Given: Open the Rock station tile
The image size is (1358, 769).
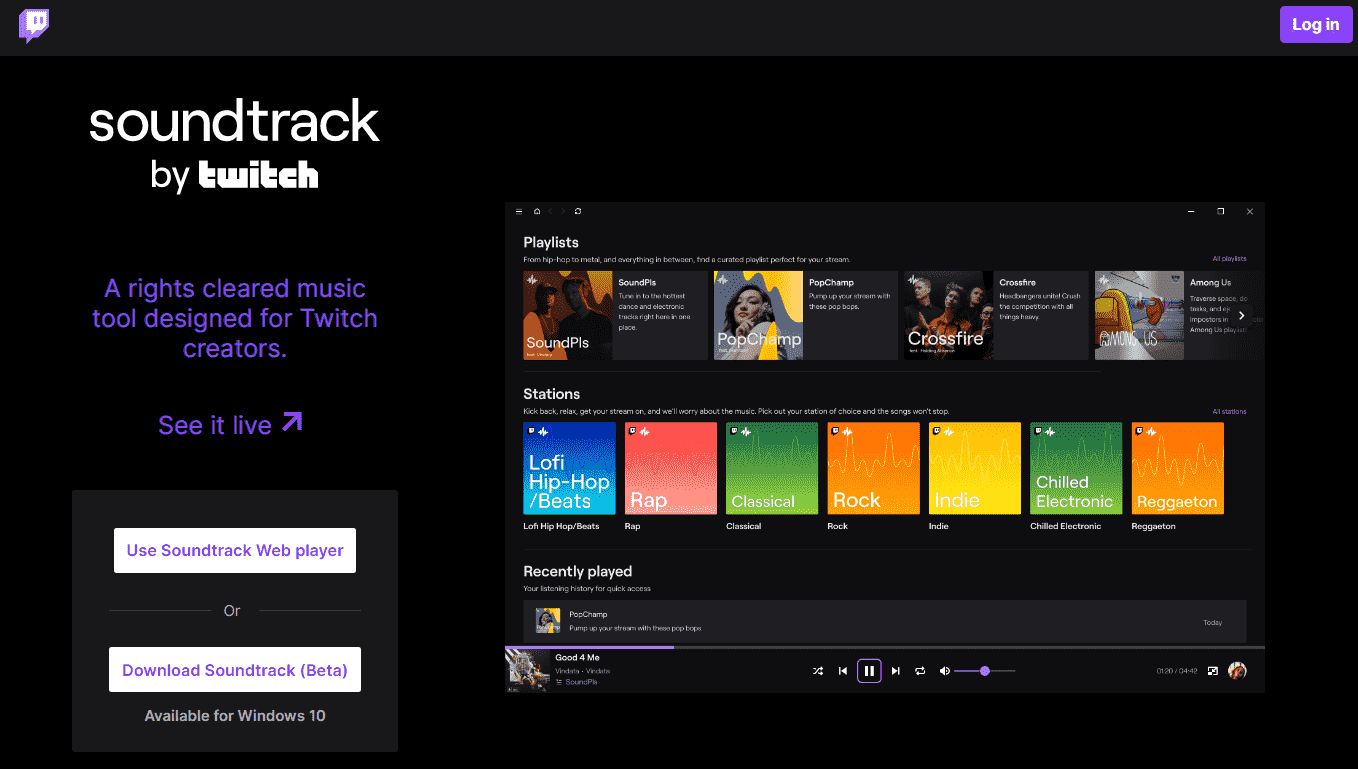Looking at the screenshot, I should pos(874,468).
